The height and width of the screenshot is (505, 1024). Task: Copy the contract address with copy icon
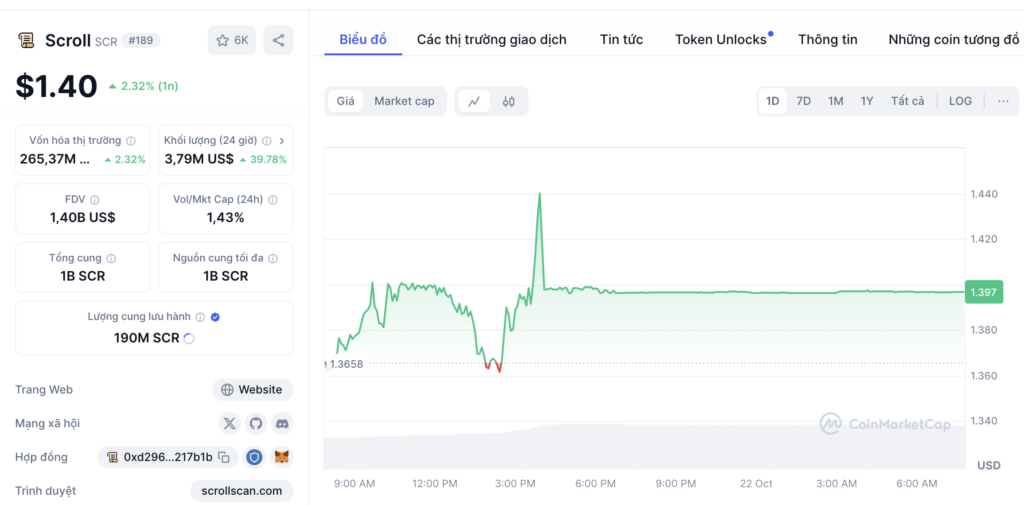[x=223, y=457]
